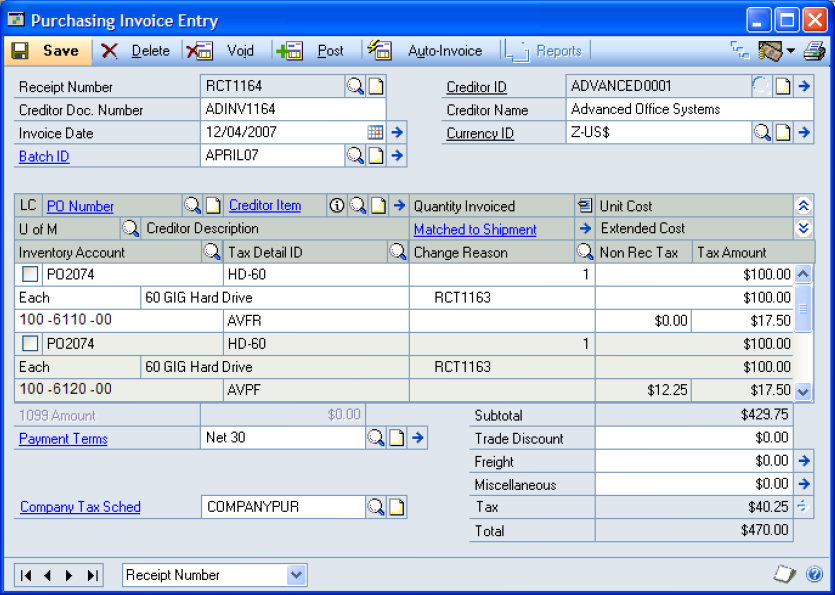Expand line detail with the show-rows arrow
835x595 pixels.
[802, 229]
